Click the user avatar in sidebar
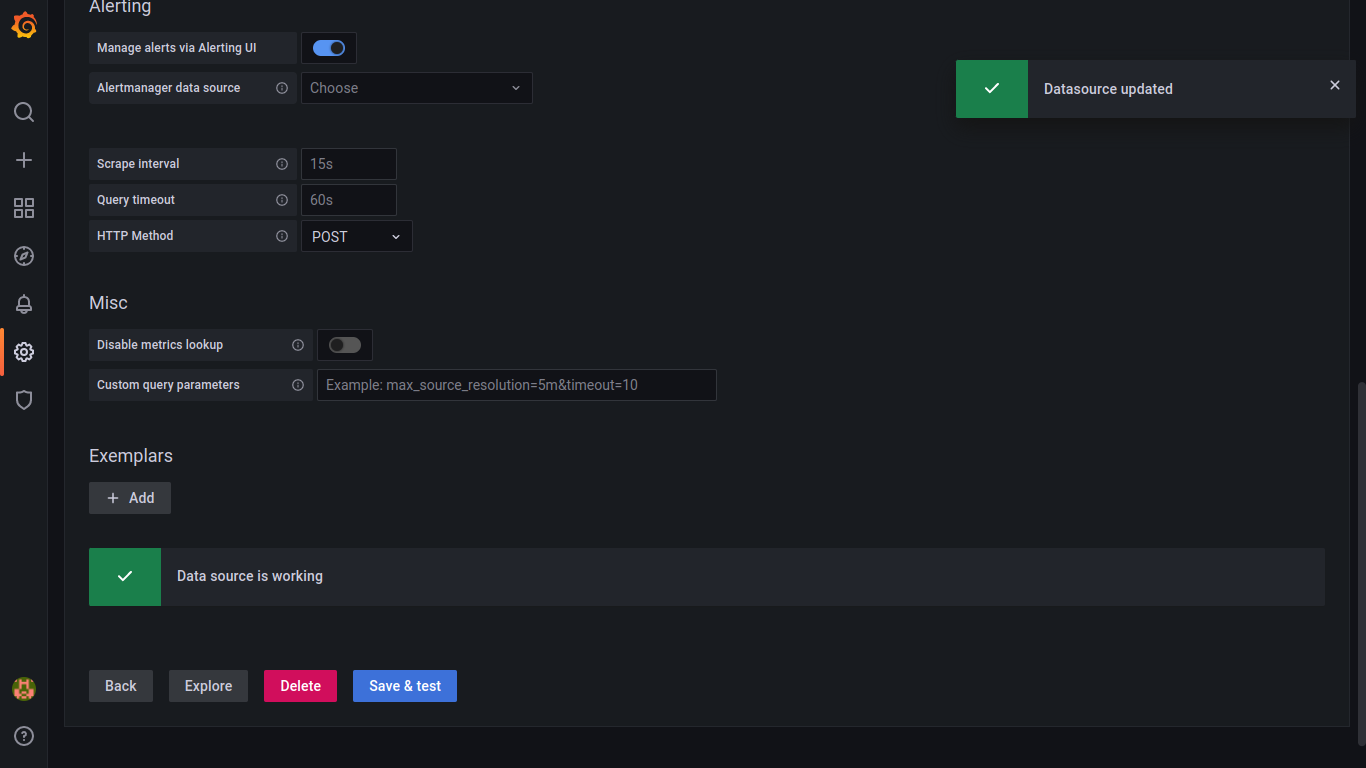The image size is (1366, 768). tap(24, 688)
